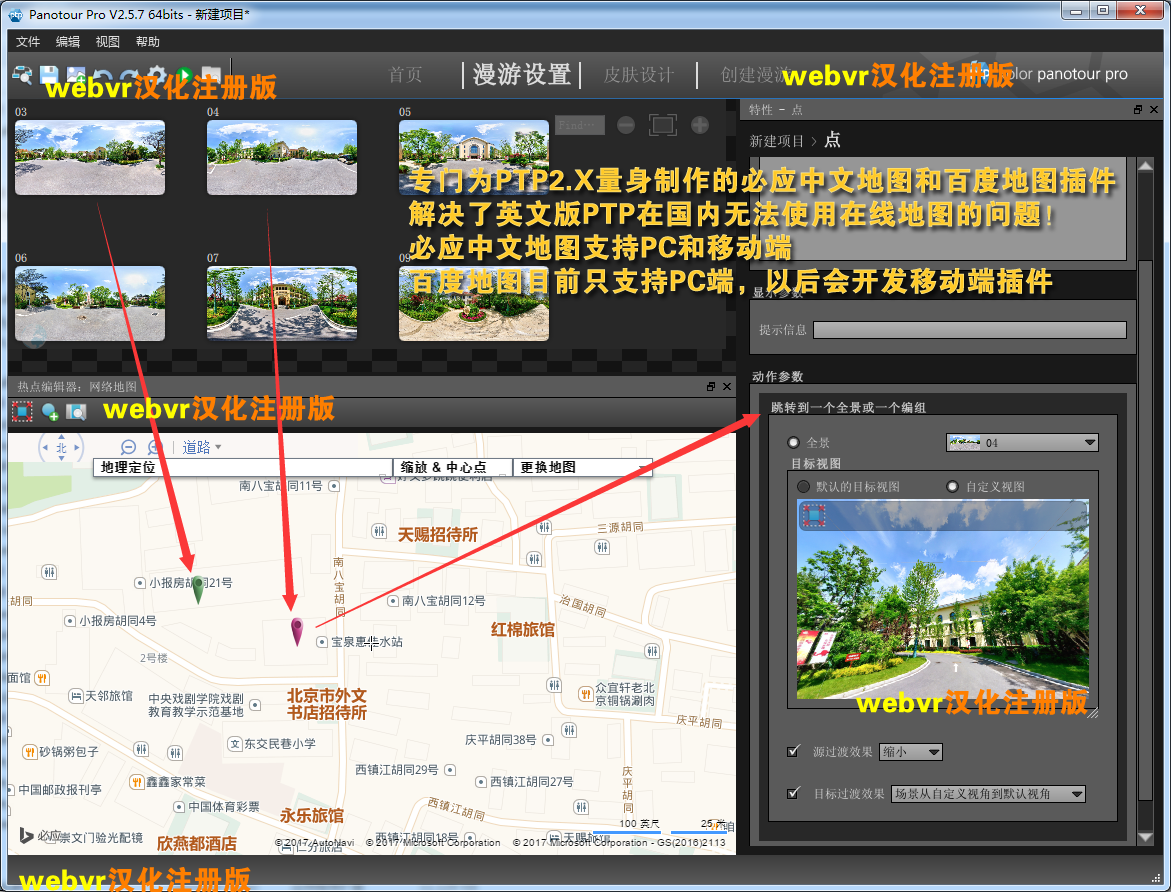
Task: Click 红棉旅馆 label on the map
Action: [x=523, y=629]
